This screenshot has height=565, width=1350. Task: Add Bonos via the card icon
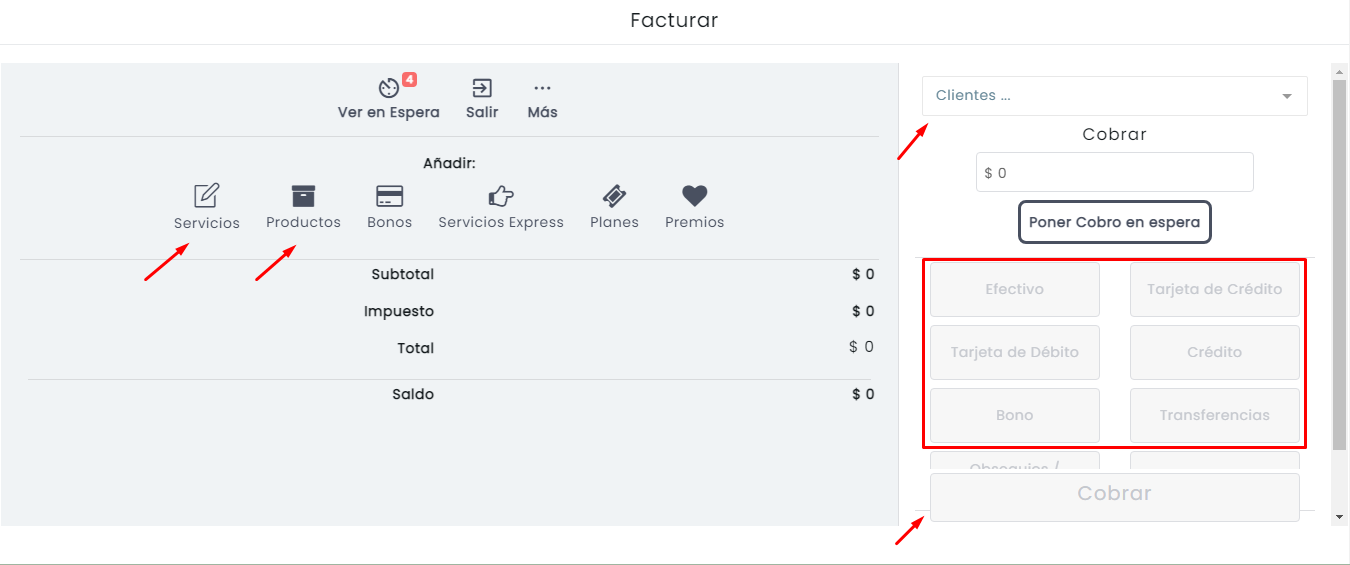[x=389, y=195]
